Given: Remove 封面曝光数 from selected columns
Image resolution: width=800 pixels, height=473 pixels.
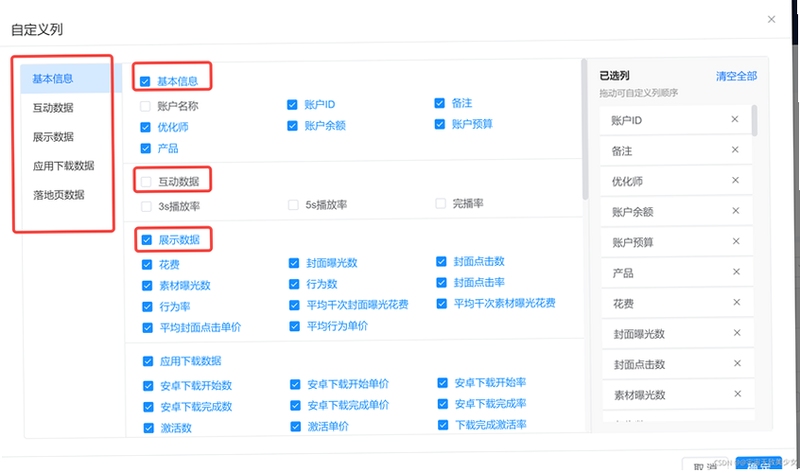Looking at the screenshot, I should pos(737,333).
